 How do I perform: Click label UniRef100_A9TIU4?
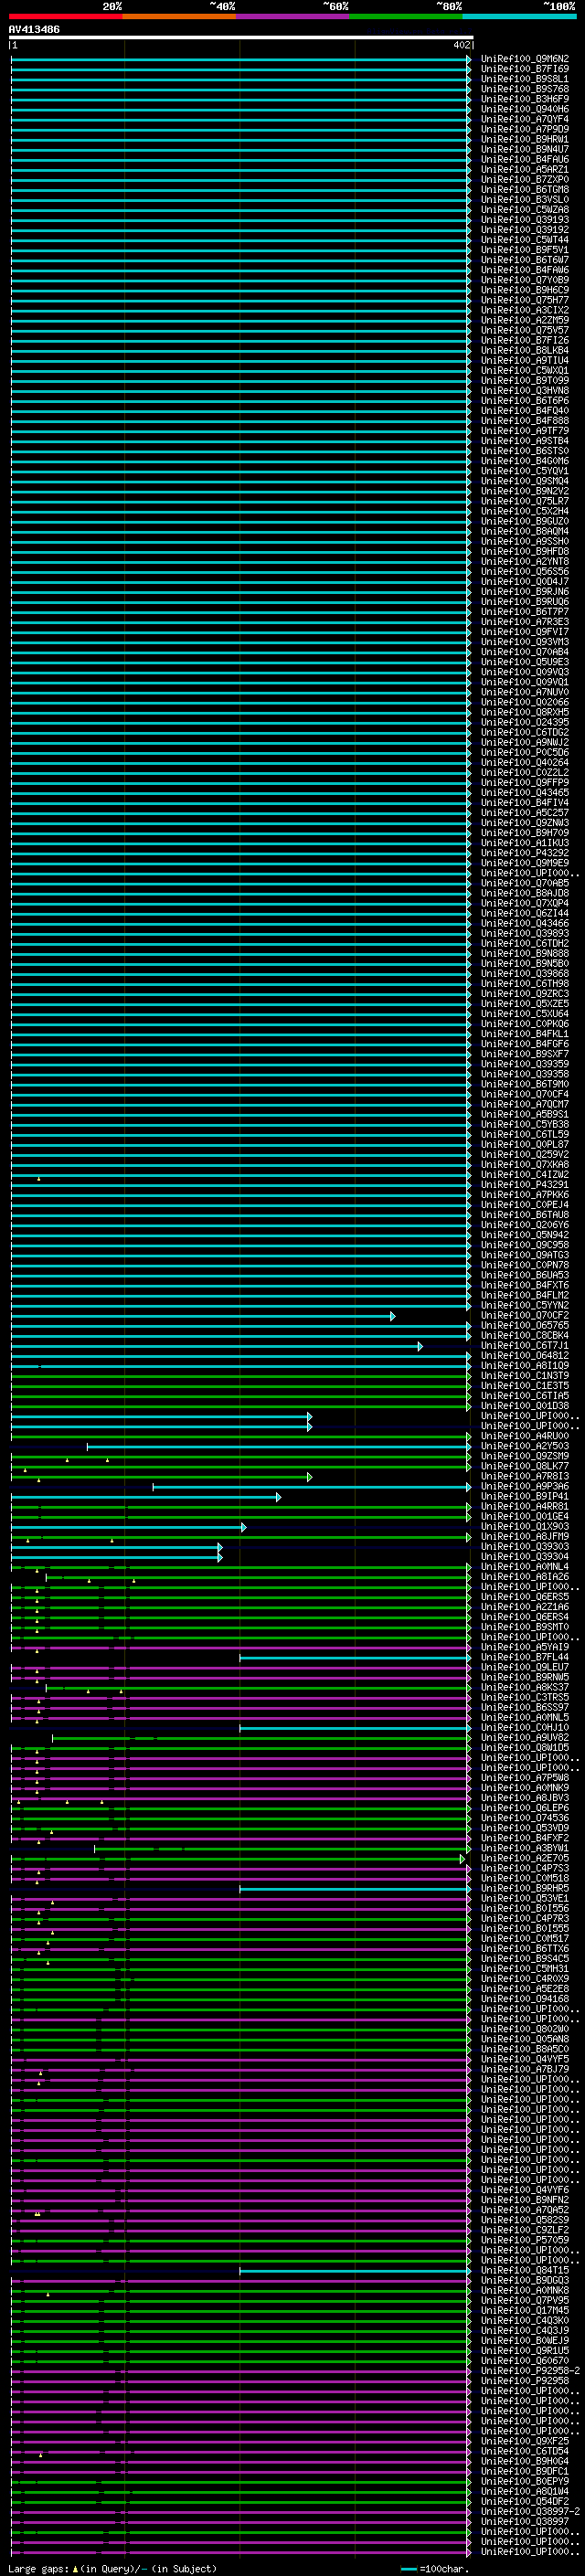(x=525, y=361)
